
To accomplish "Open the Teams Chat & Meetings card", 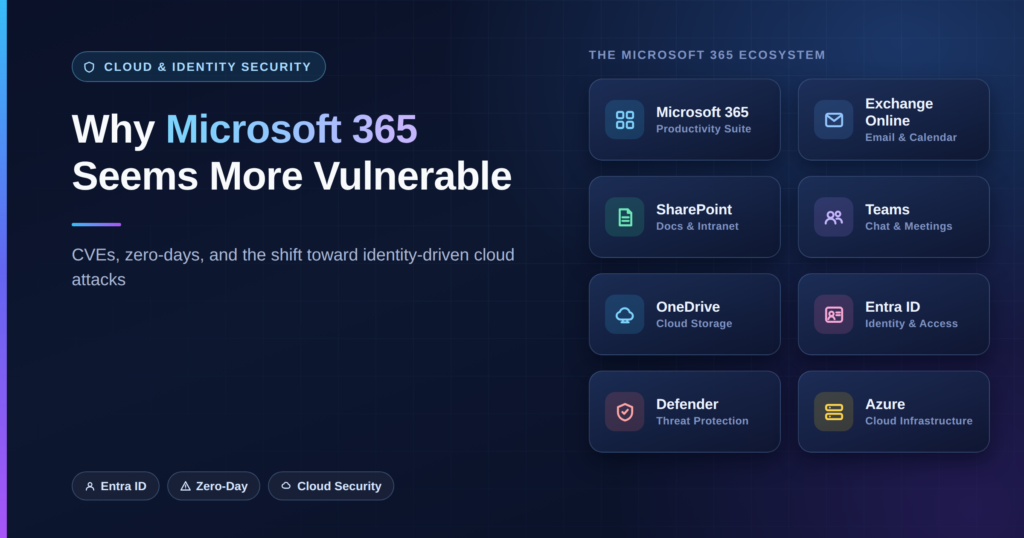I will click(893, 217).
